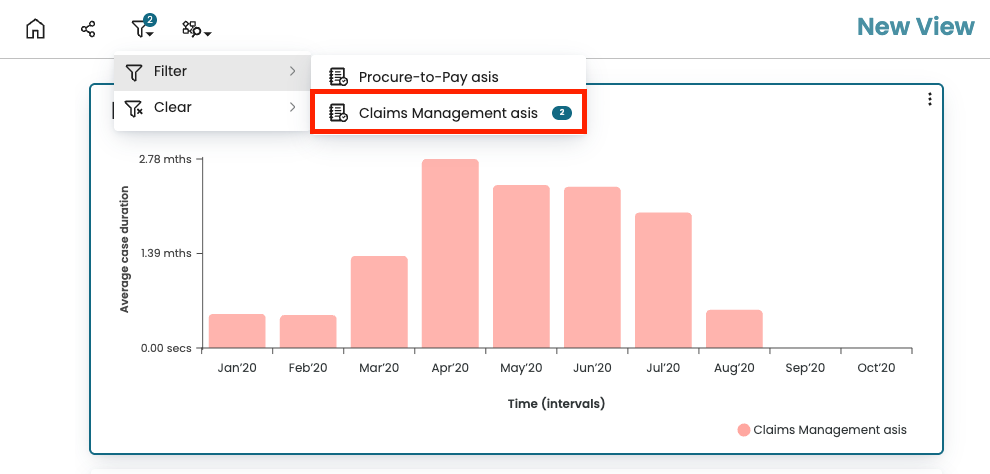Click the Procure-to-Pay asis log icon
Screen dimensions: 990x474
pos(338,77)
